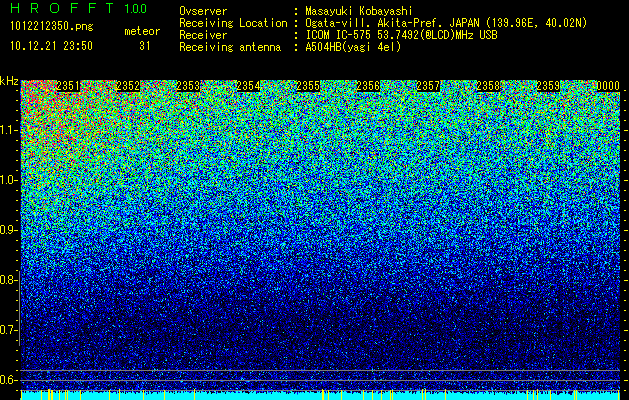The height and width of the screenshot is (400, 629).
Task: Click the 0.9 frequency axis label
Action: pyautogui.click(x=9, y=230)
